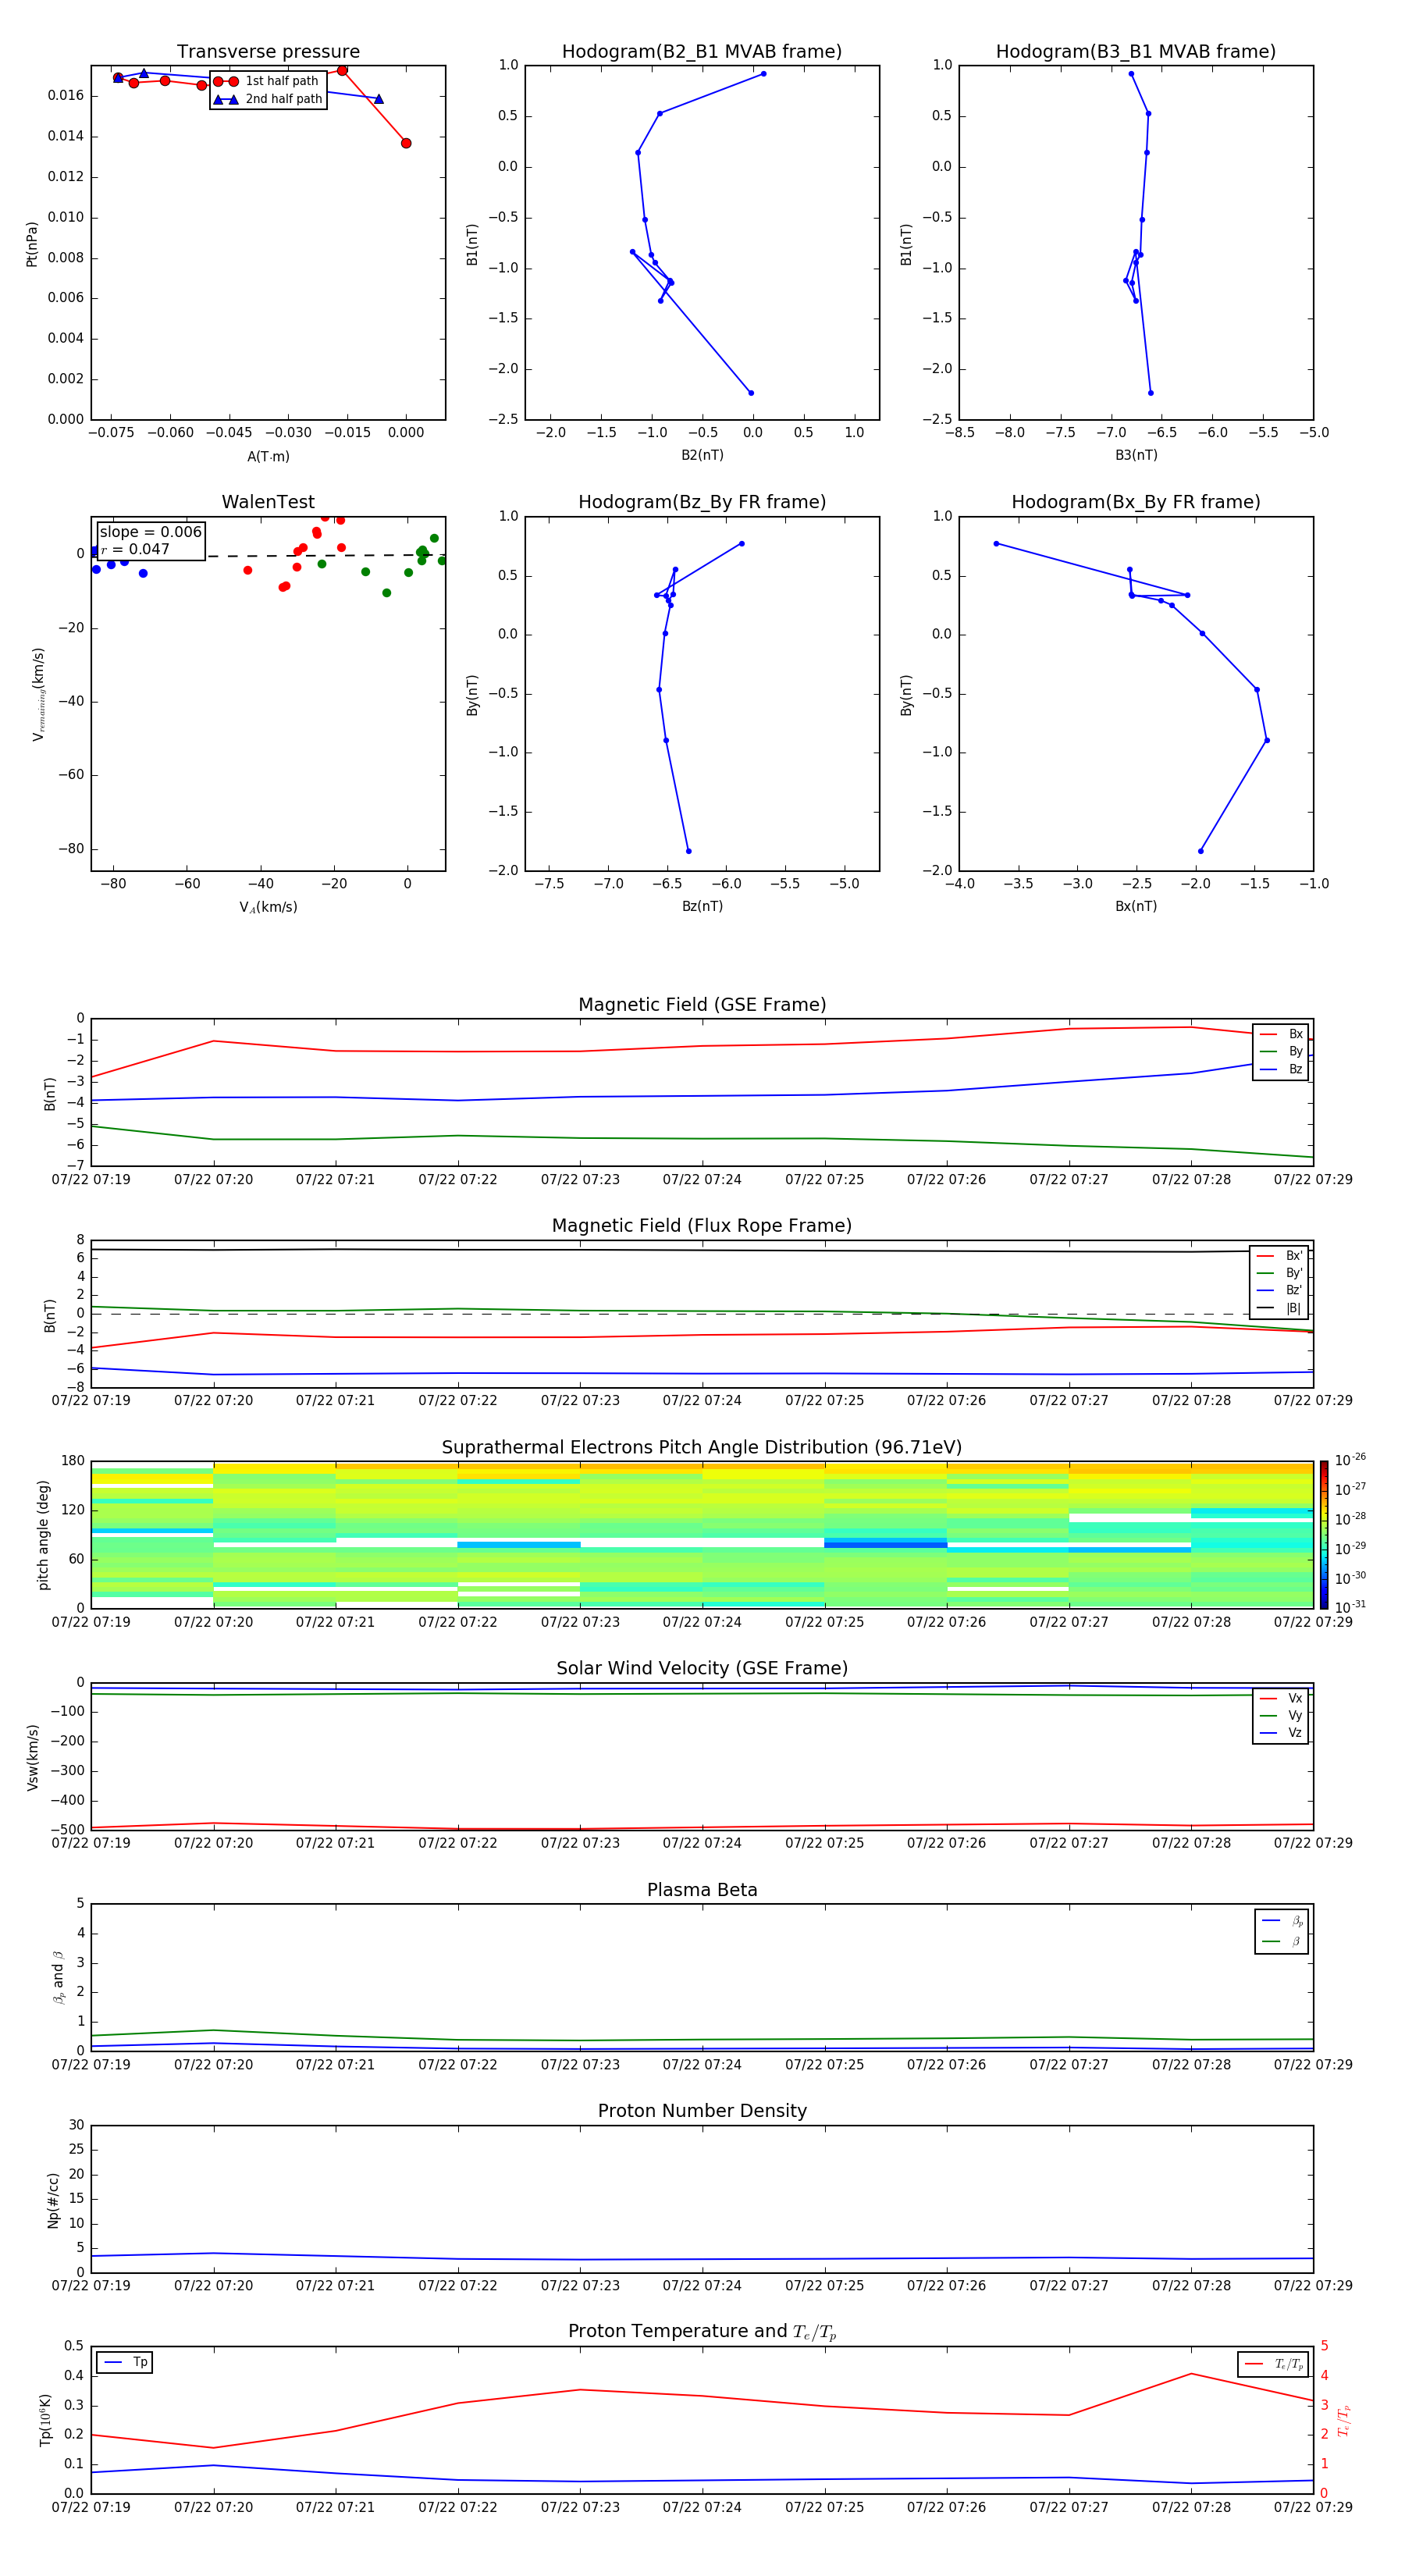Image resolution: width=1405 pixels, height=2576 pixels.
Task: Click the "B2(nT)" x-axis label
Action: click(702, 455)
